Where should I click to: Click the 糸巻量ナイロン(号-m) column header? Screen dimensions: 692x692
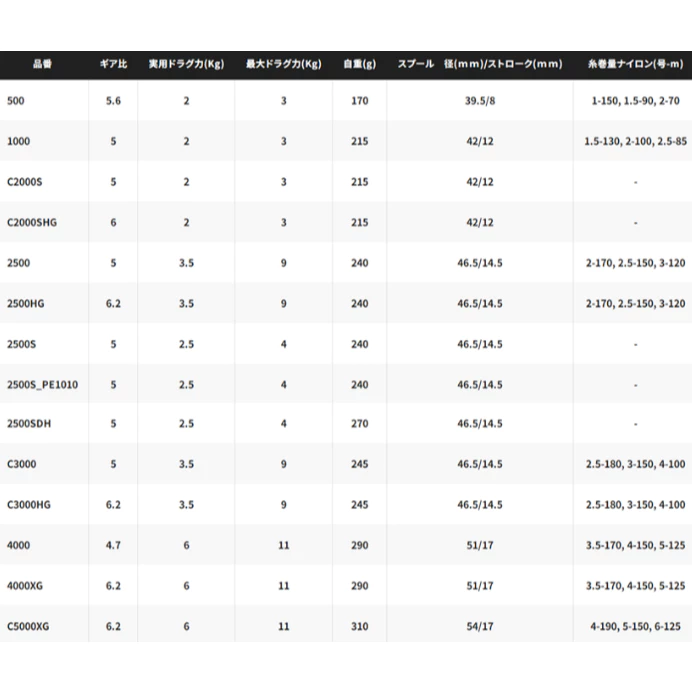(x=636, y=64)
